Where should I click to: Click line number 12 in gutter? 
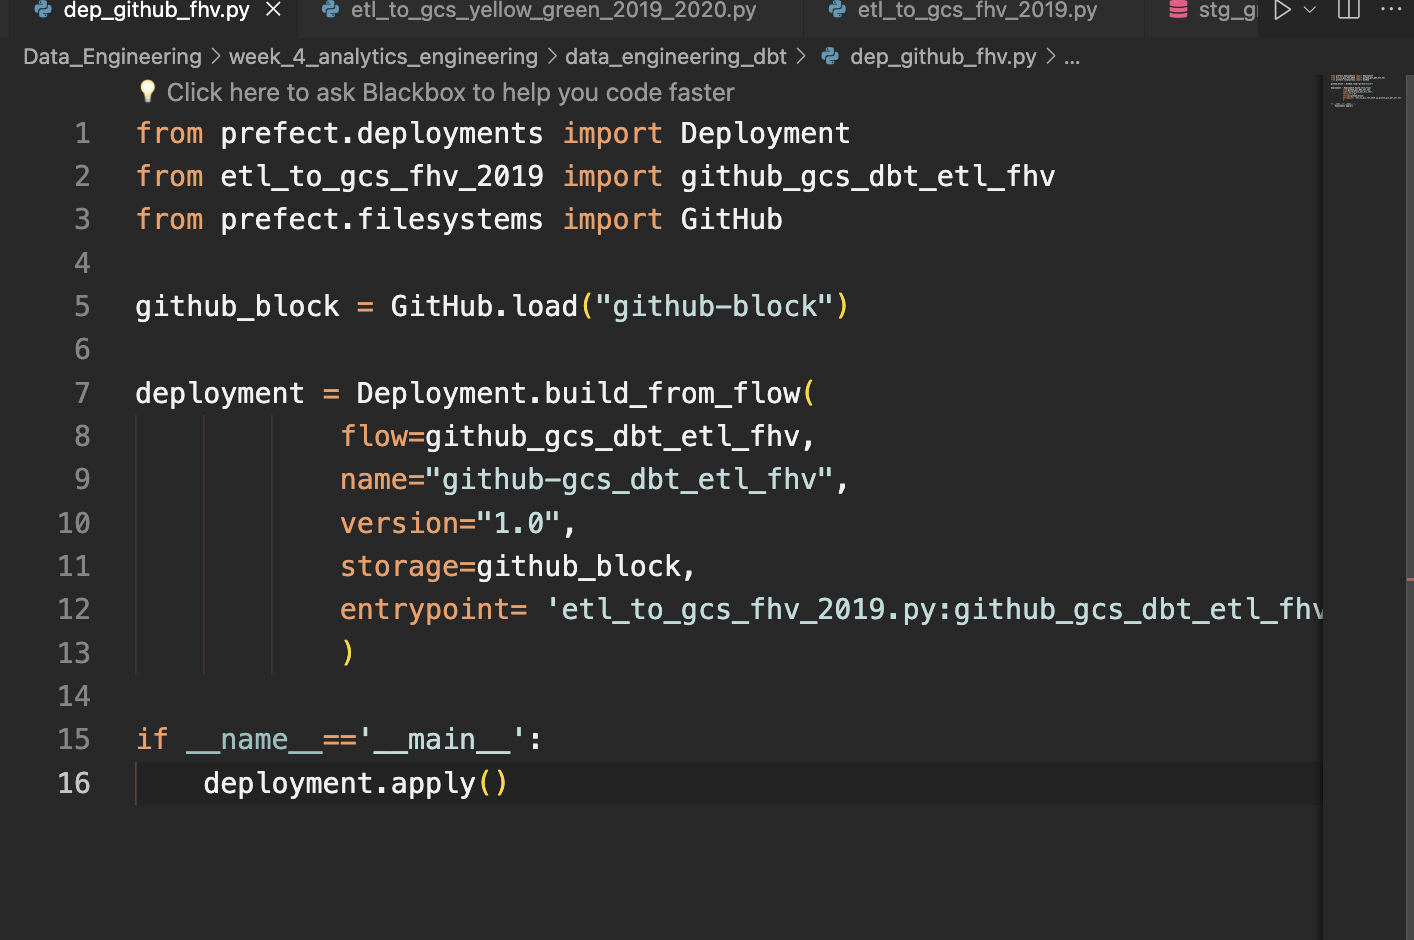(x=74, y=609)
